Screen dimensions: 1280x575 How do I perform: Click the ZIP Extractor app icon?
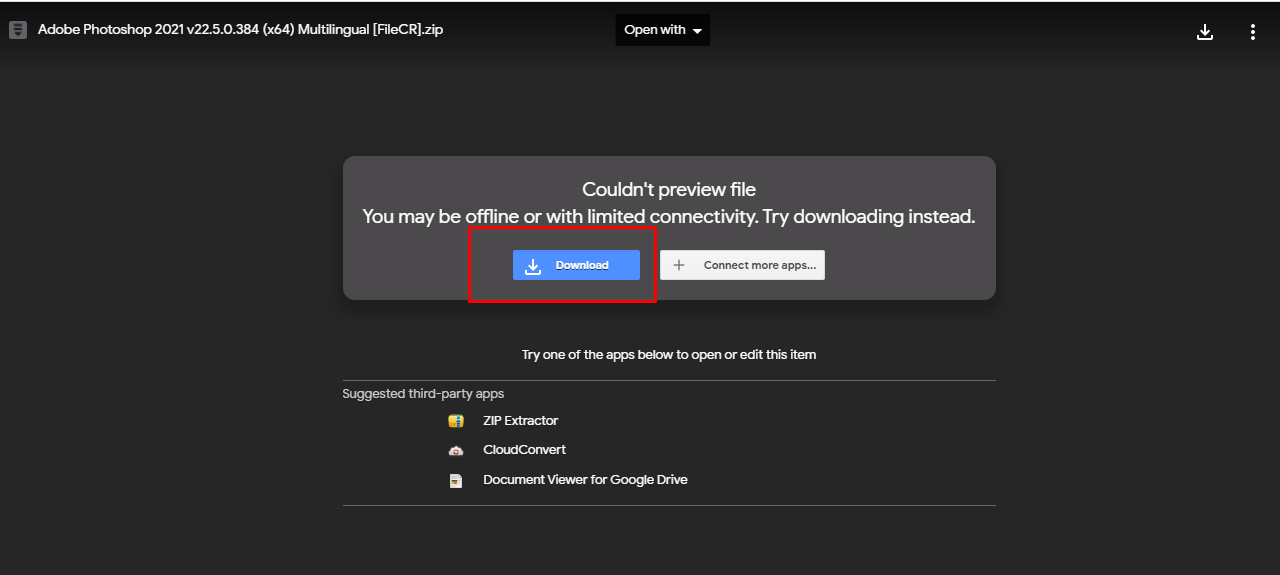[456, 421]
